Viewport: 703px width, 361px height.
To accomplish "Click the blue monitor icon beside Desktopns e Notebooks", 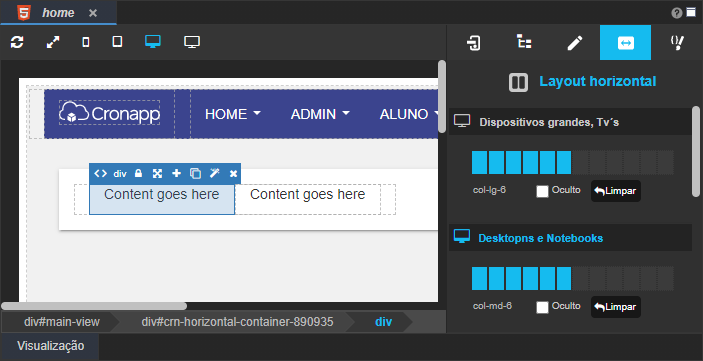I will 462,236.
